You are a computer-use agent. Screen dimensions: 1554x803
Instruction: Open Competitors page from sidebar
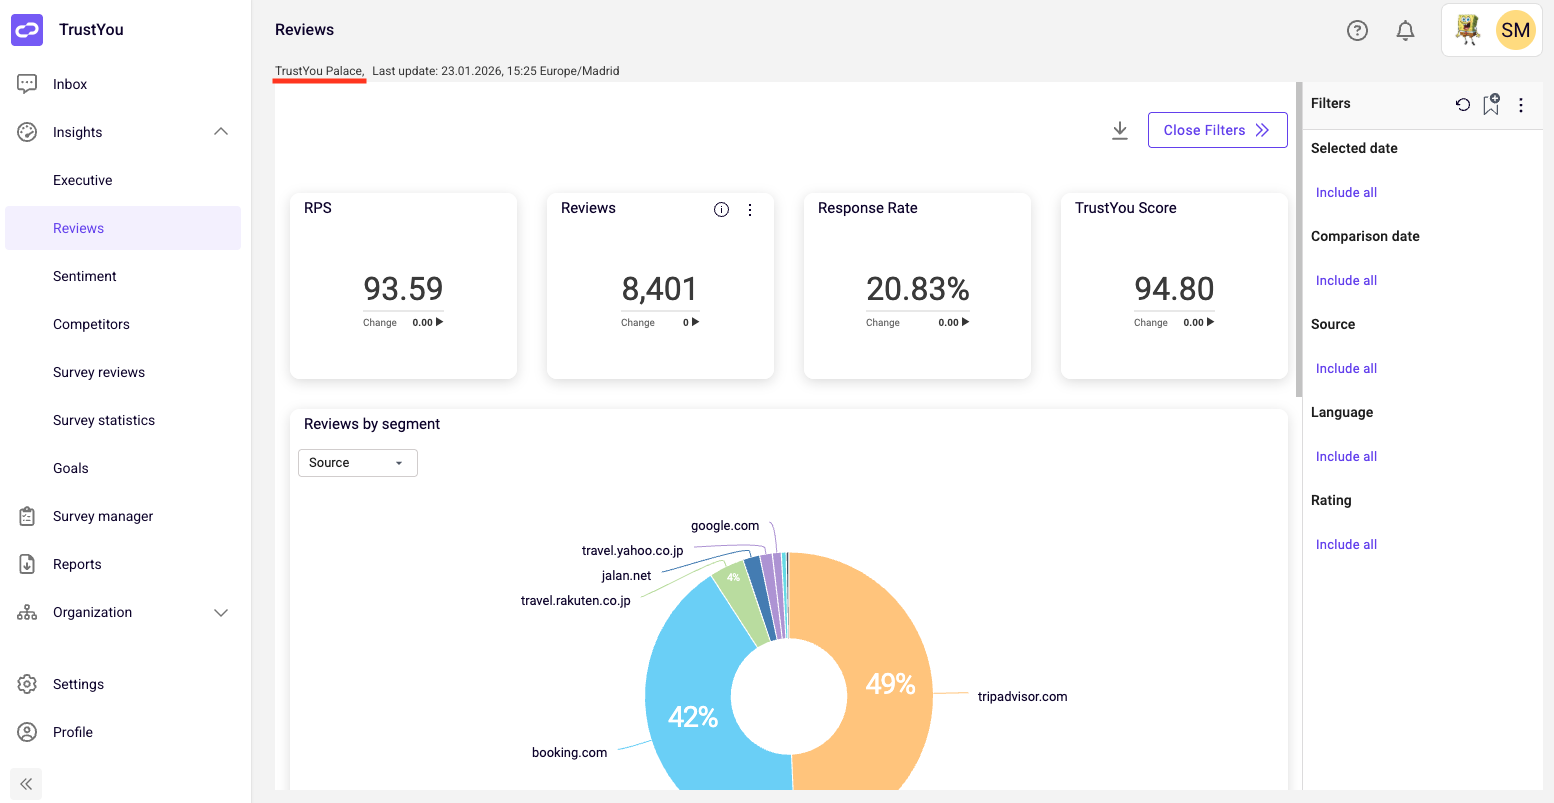click(91, 324)
